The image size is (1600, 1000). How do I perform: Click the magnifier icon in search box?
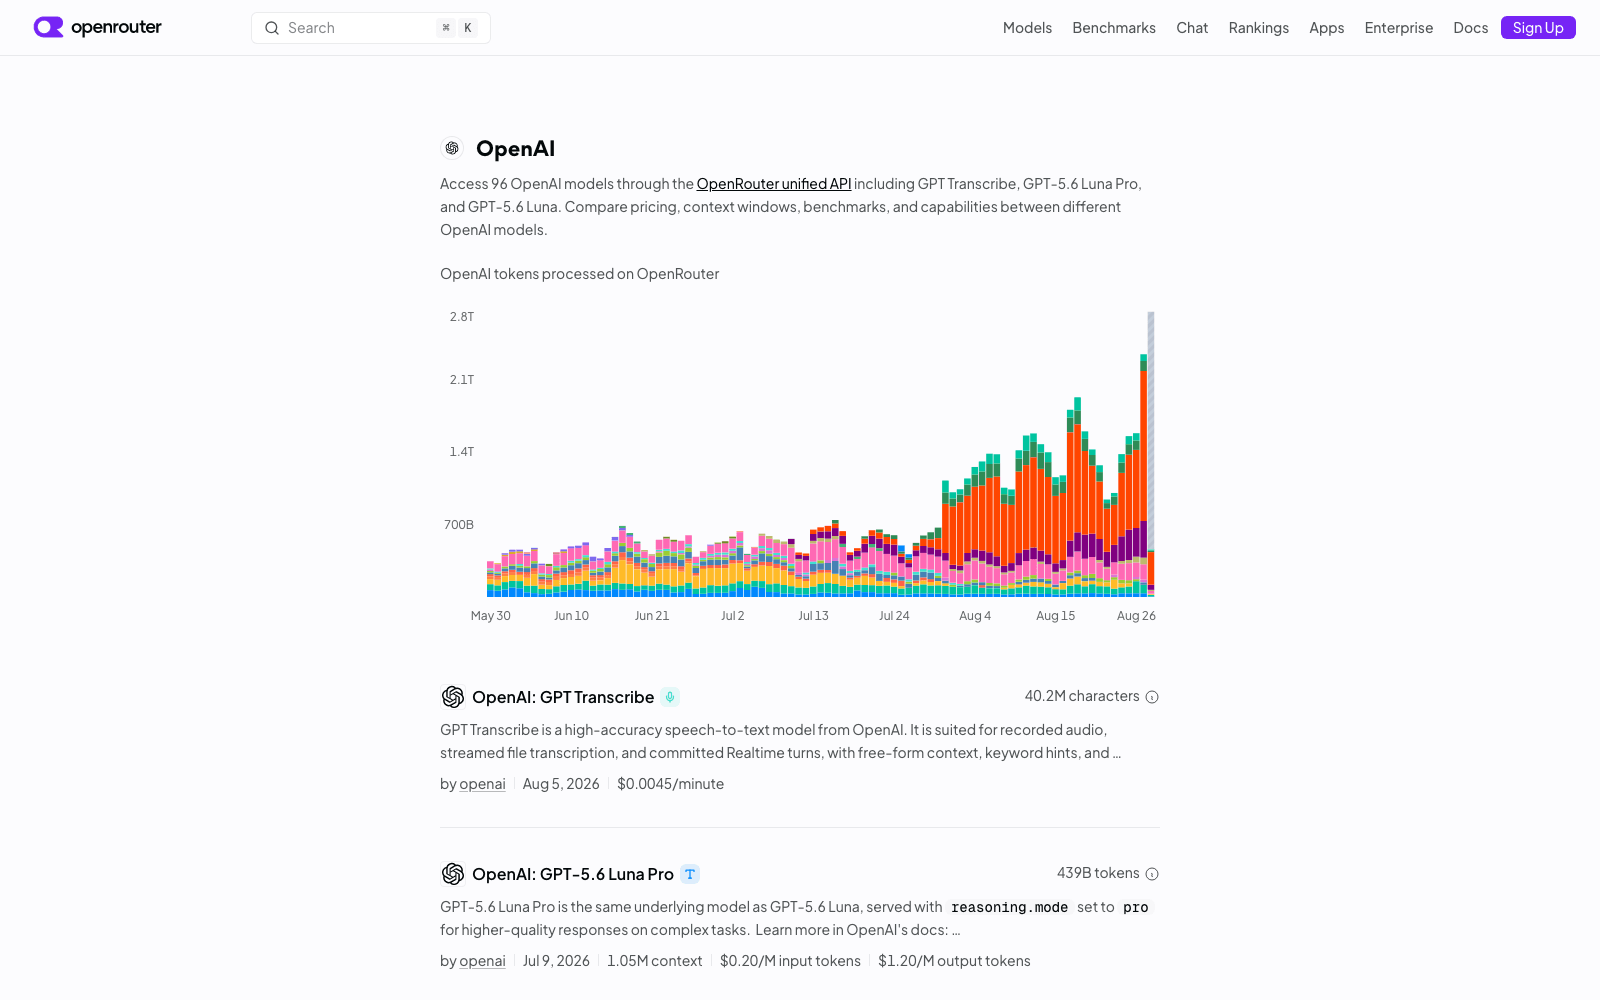click(272, 28)
